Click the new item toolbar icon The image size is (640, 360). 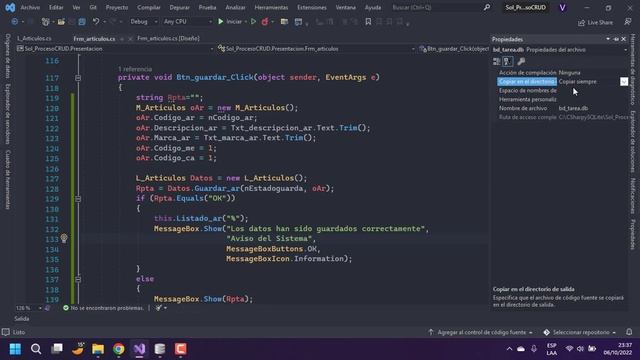pos(45,22)
